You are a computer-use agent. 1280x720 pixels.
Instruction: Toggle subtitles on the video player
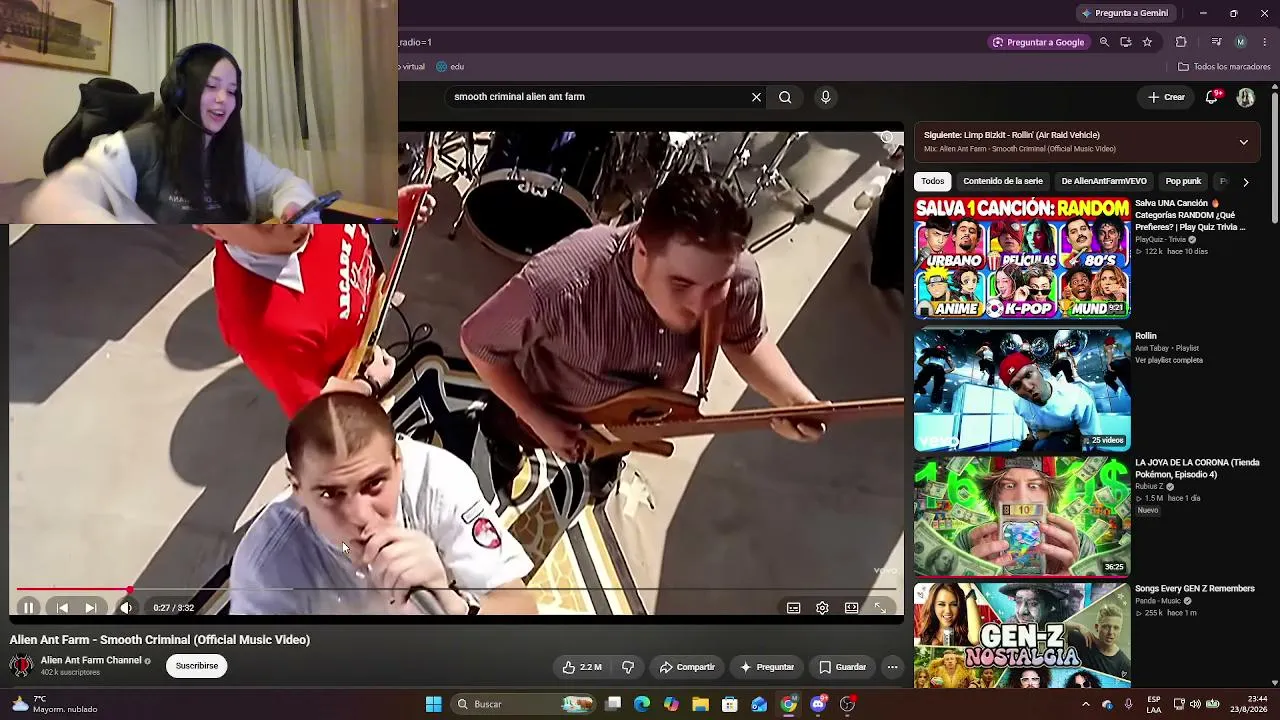(x=793, y=607)
